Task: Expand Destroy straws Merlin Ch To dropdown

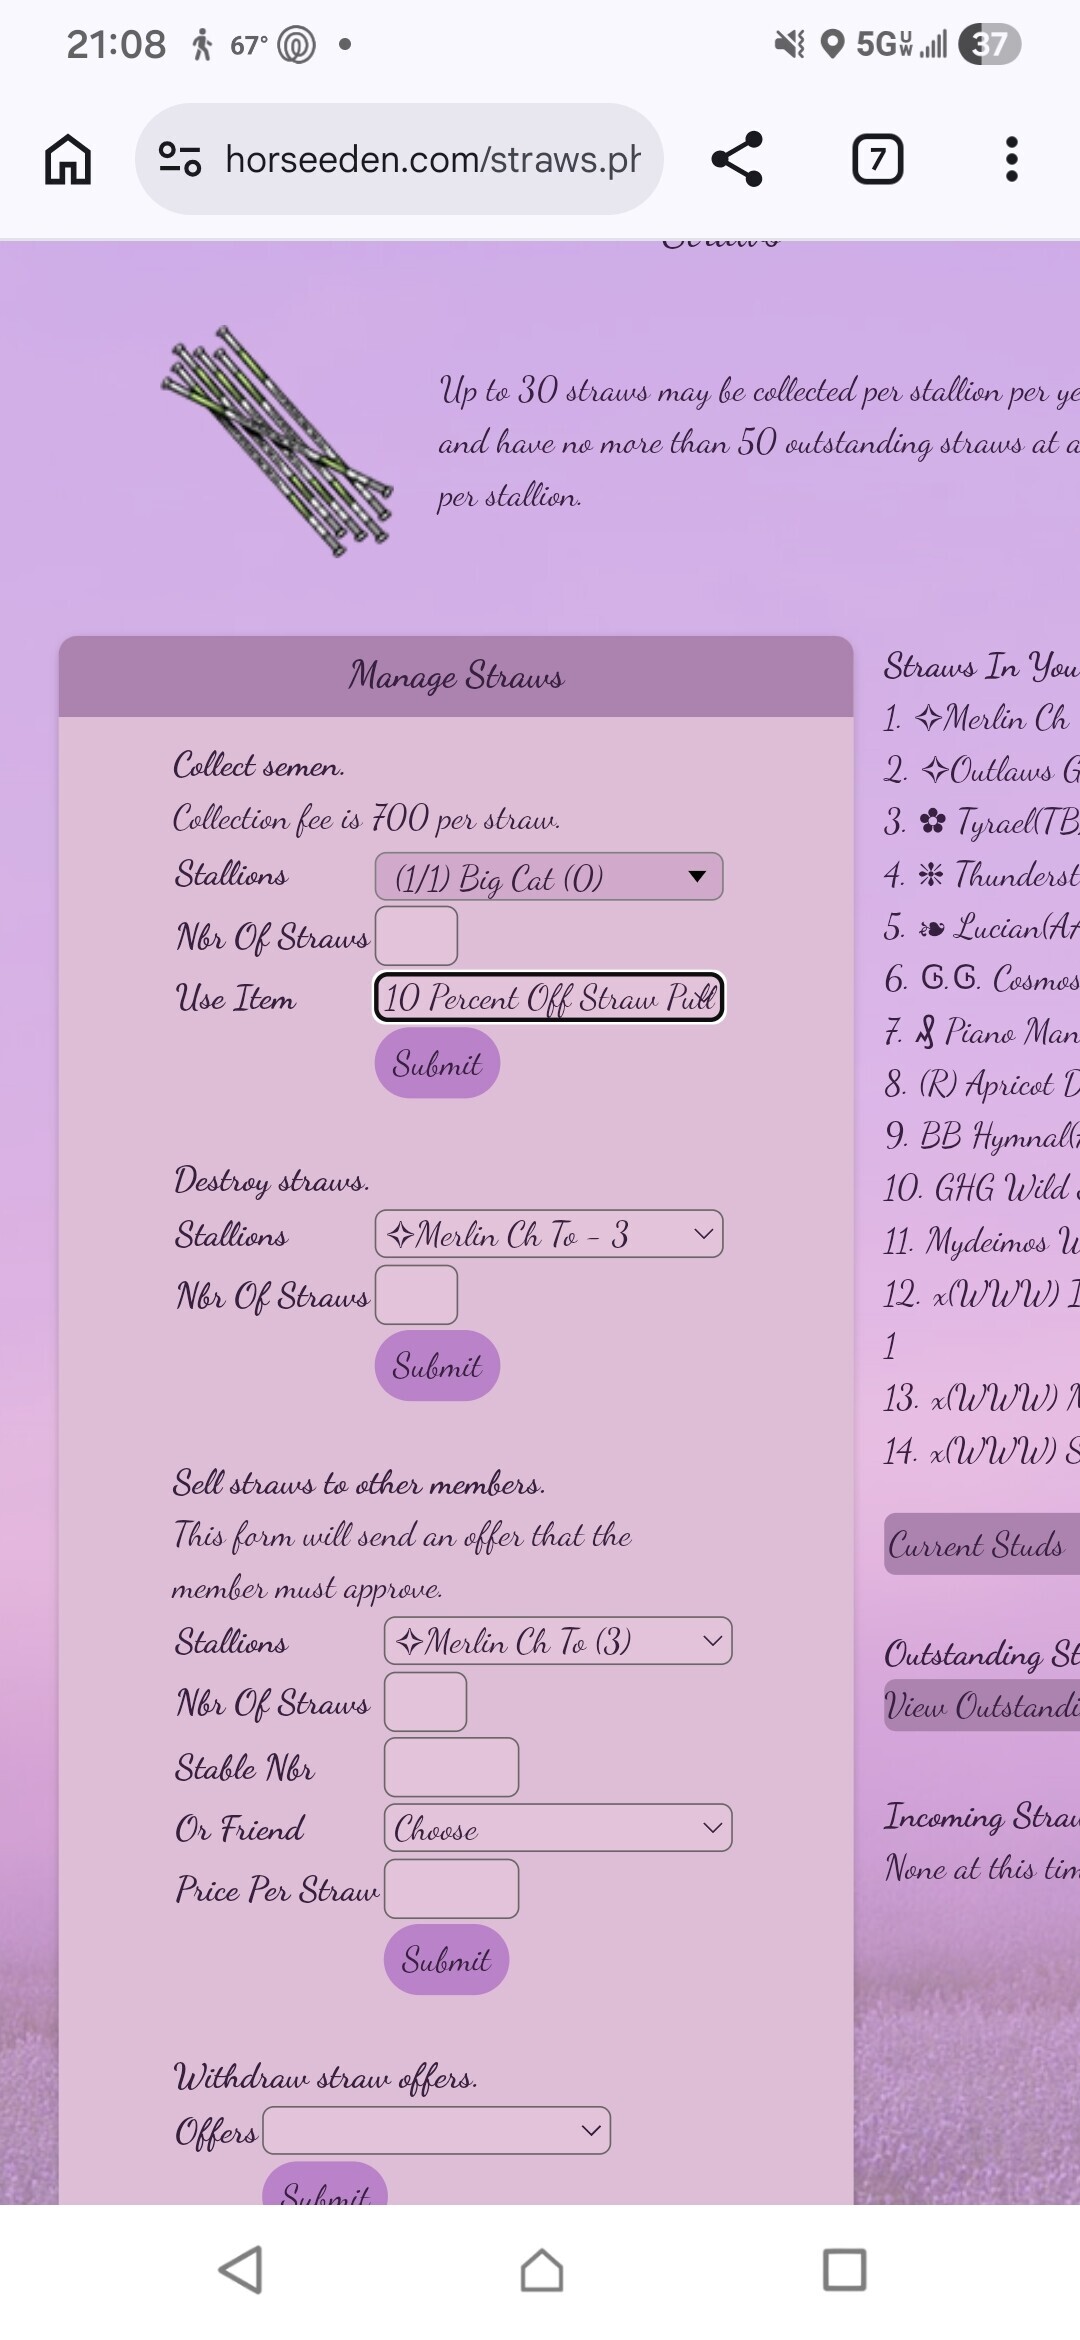Action: [549, 1234]
